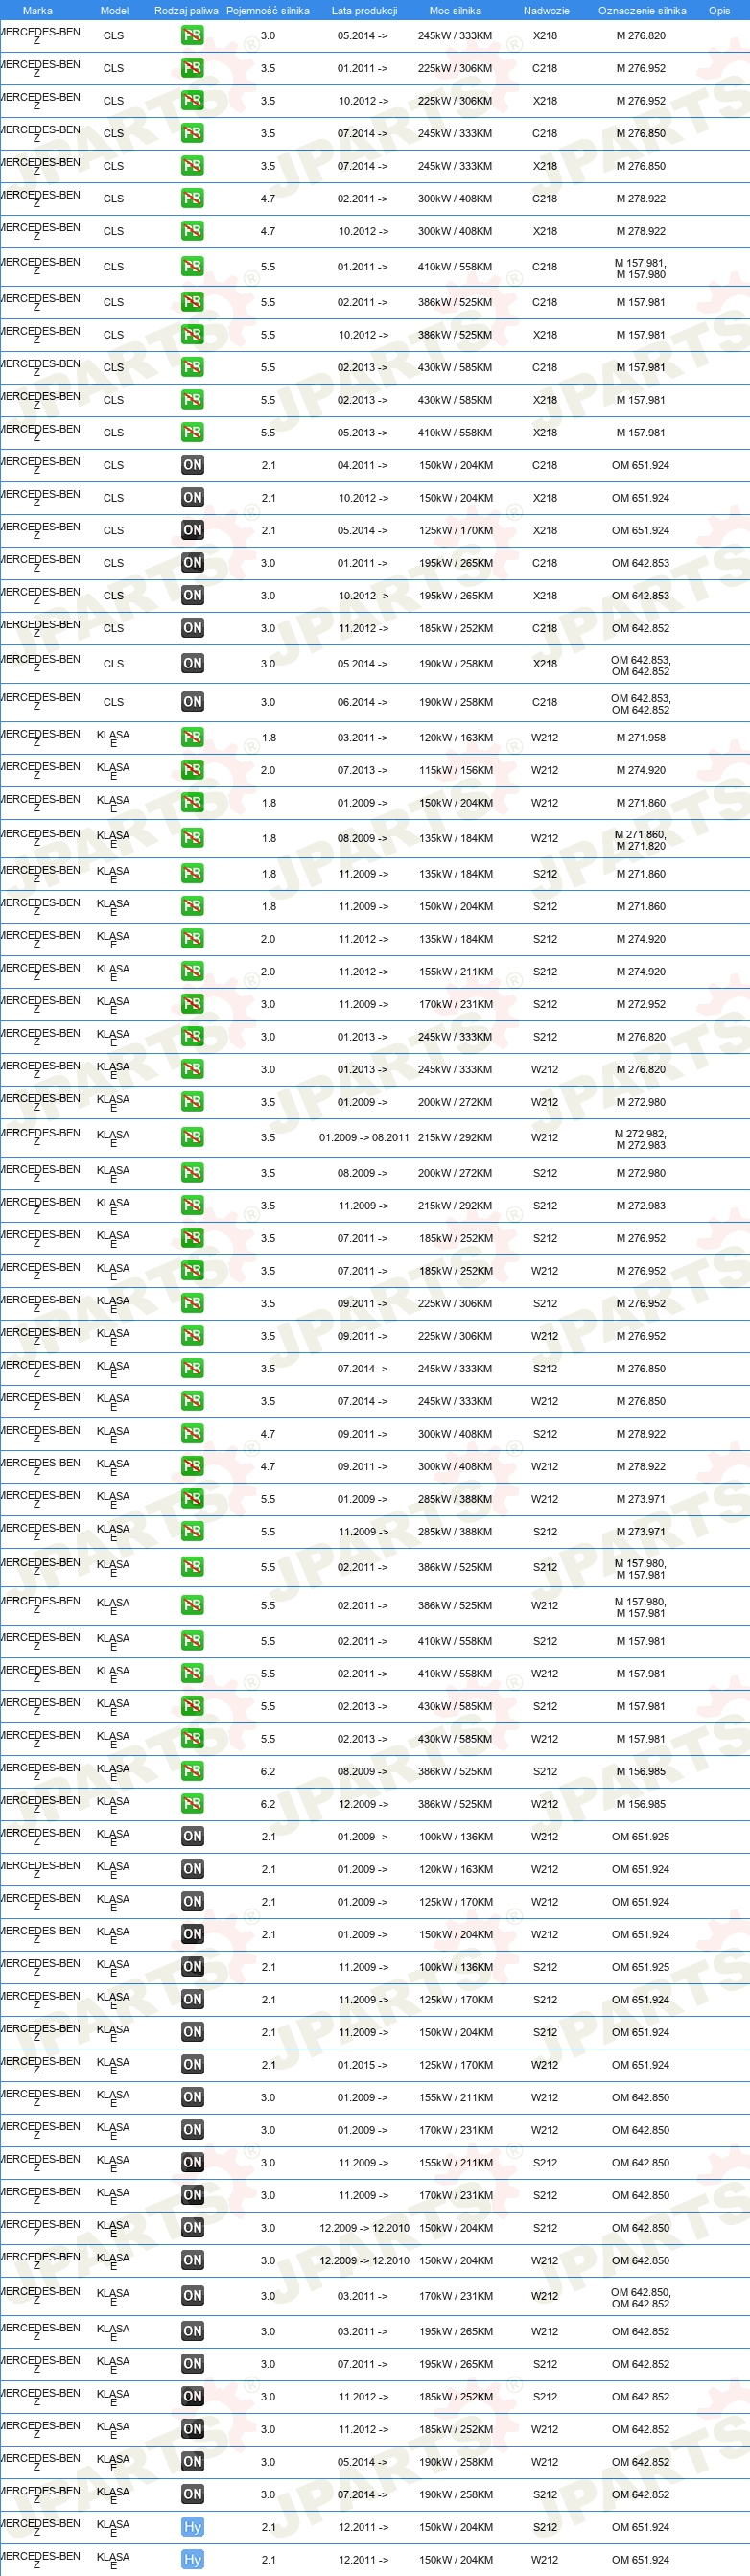Screen dimensions: 750x2576
Task: Click petrol icon in Klasa E M 271.958 row
Action: pyautogui.click(x=192, y=738)
